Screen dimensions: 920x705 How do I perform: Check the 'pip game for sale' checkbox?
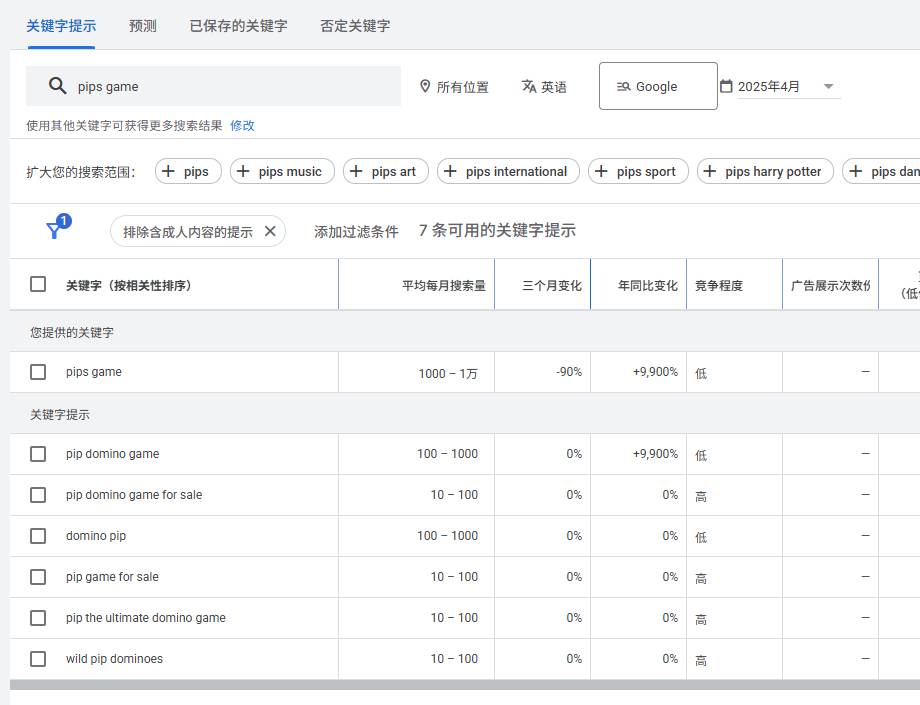coord(38,577)
